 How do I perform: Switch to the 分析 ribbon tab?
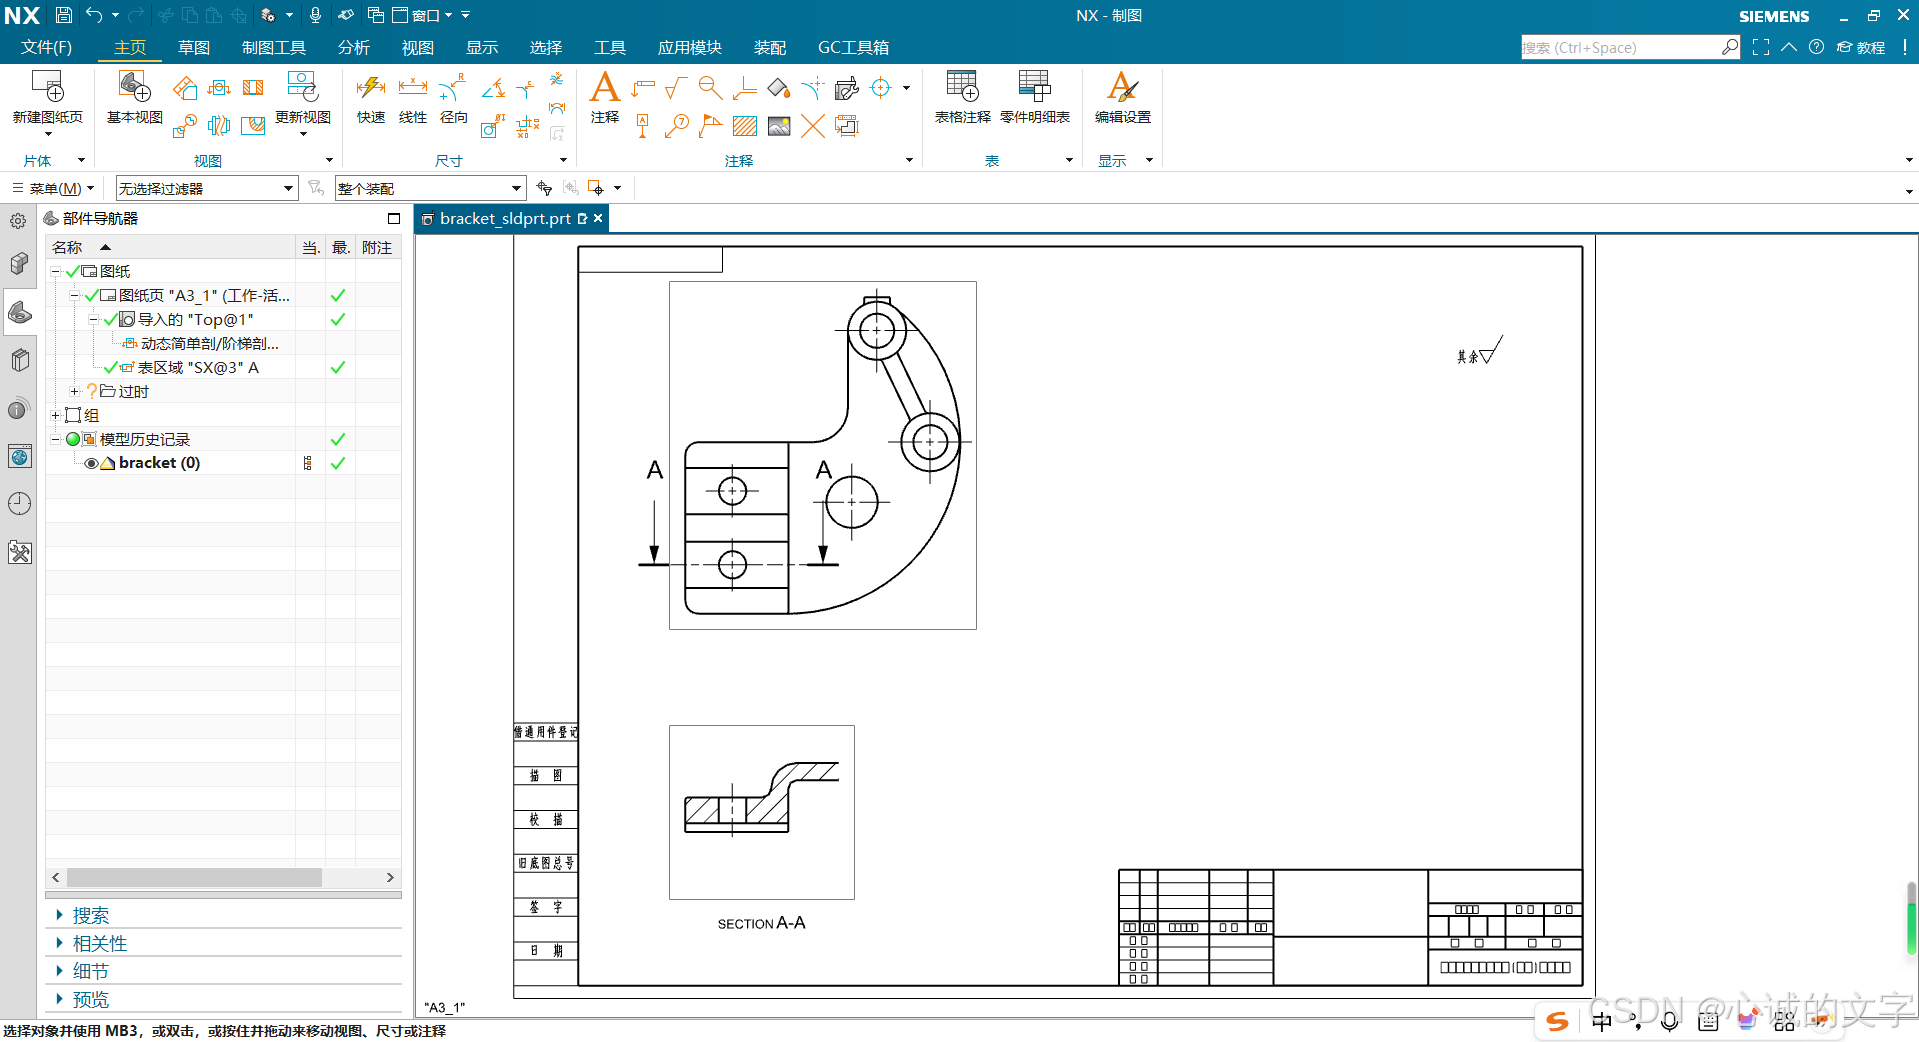354,47
